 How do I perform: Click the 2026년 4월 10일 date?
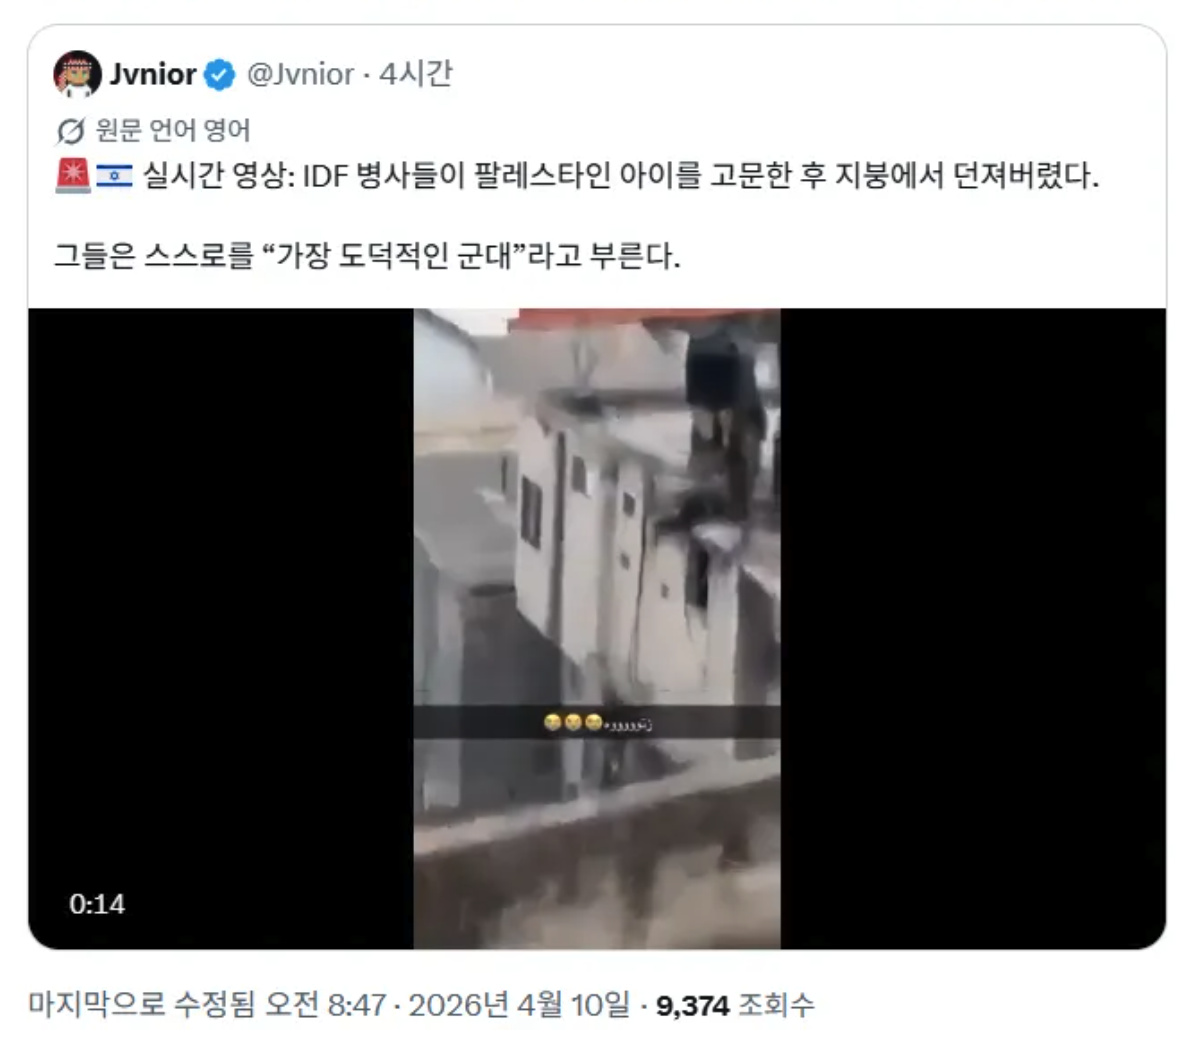coord(519,1005)
